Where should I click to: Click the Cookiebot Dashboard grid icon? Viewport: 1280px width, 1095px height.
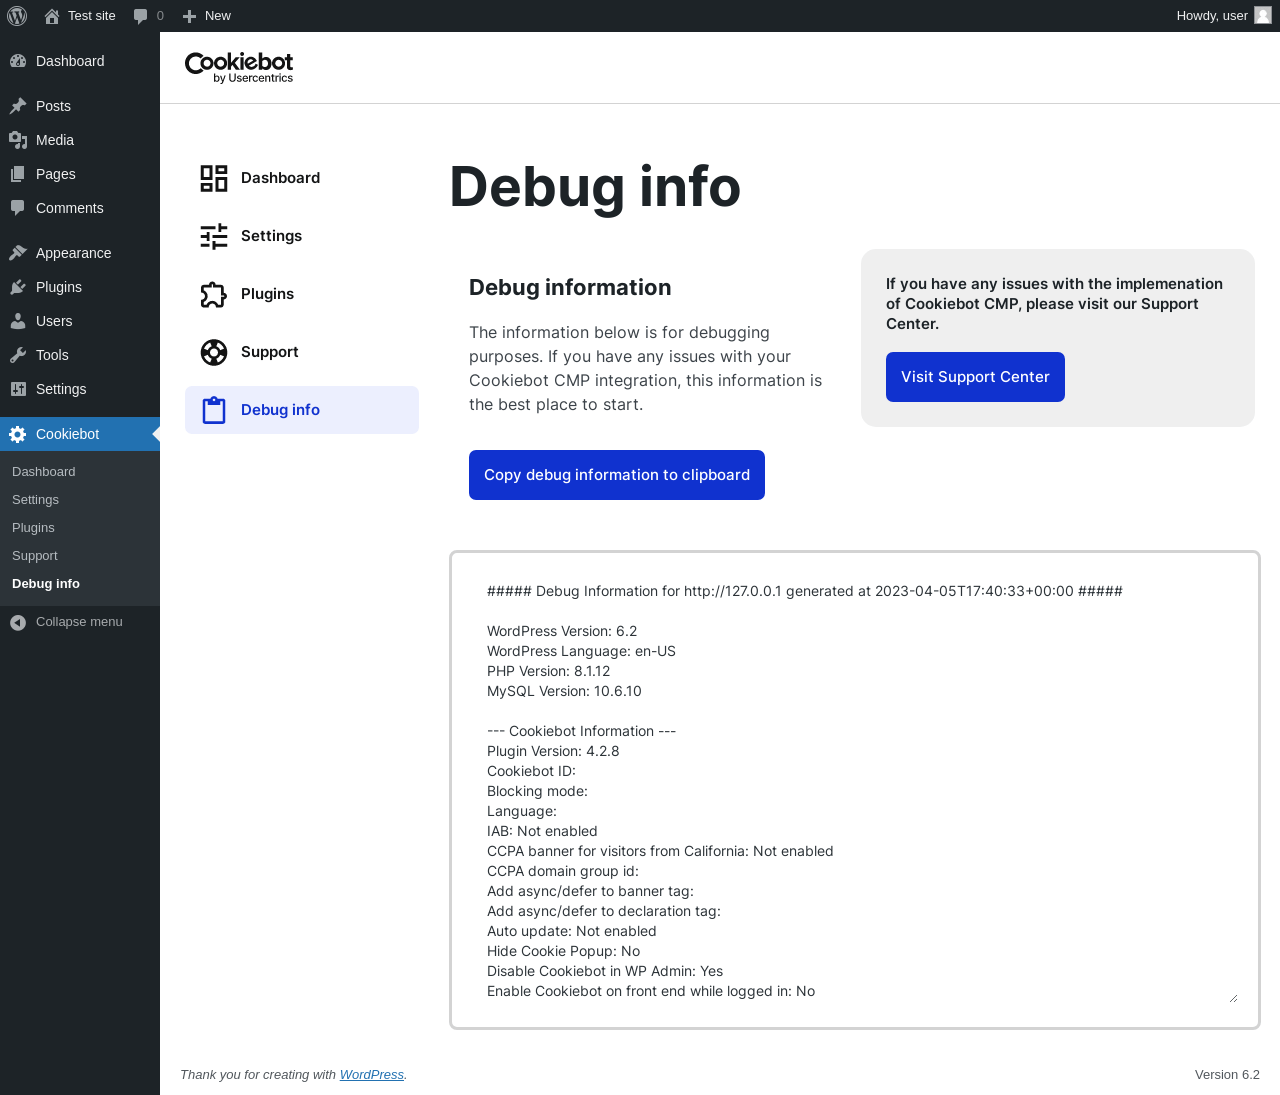[x=214, y=178]
